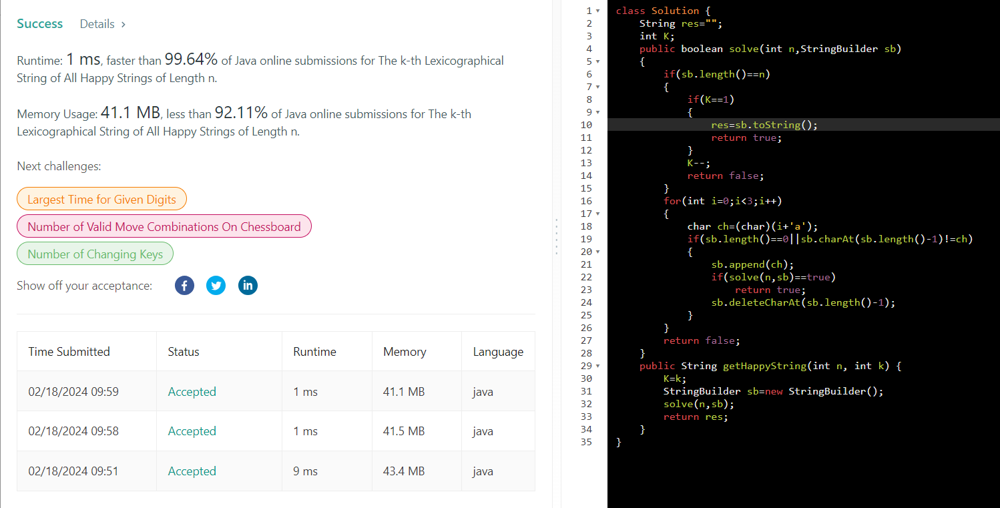Share acceptance on LinkedIn icon
Viewport: 1000px width, 508px height.
[247, 285]
